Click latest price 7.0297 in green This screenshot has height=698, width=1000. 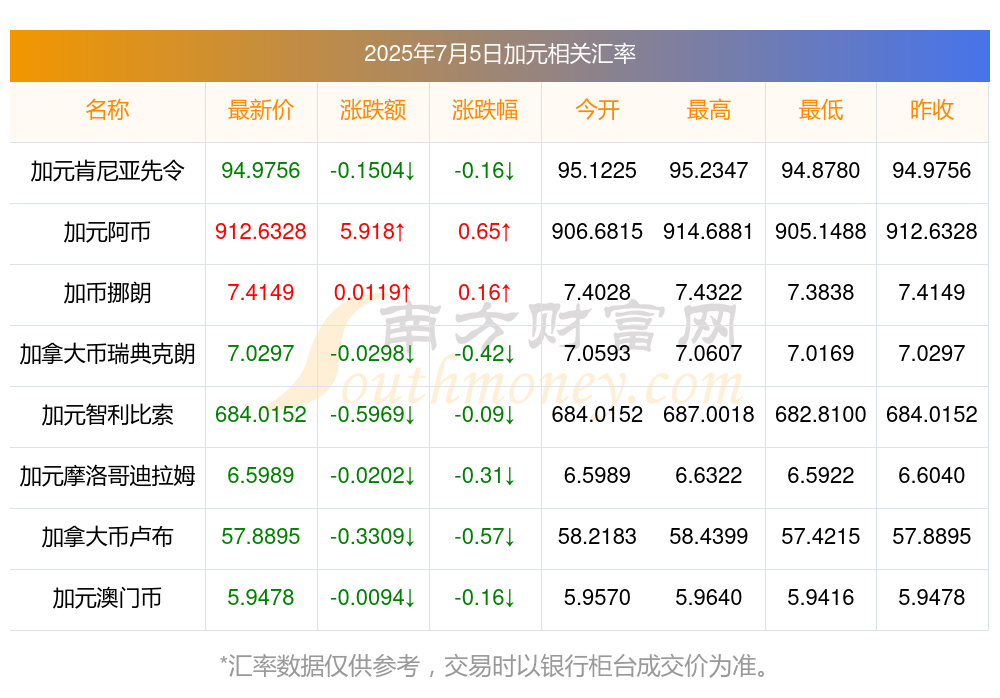click(x=260, y=353)
